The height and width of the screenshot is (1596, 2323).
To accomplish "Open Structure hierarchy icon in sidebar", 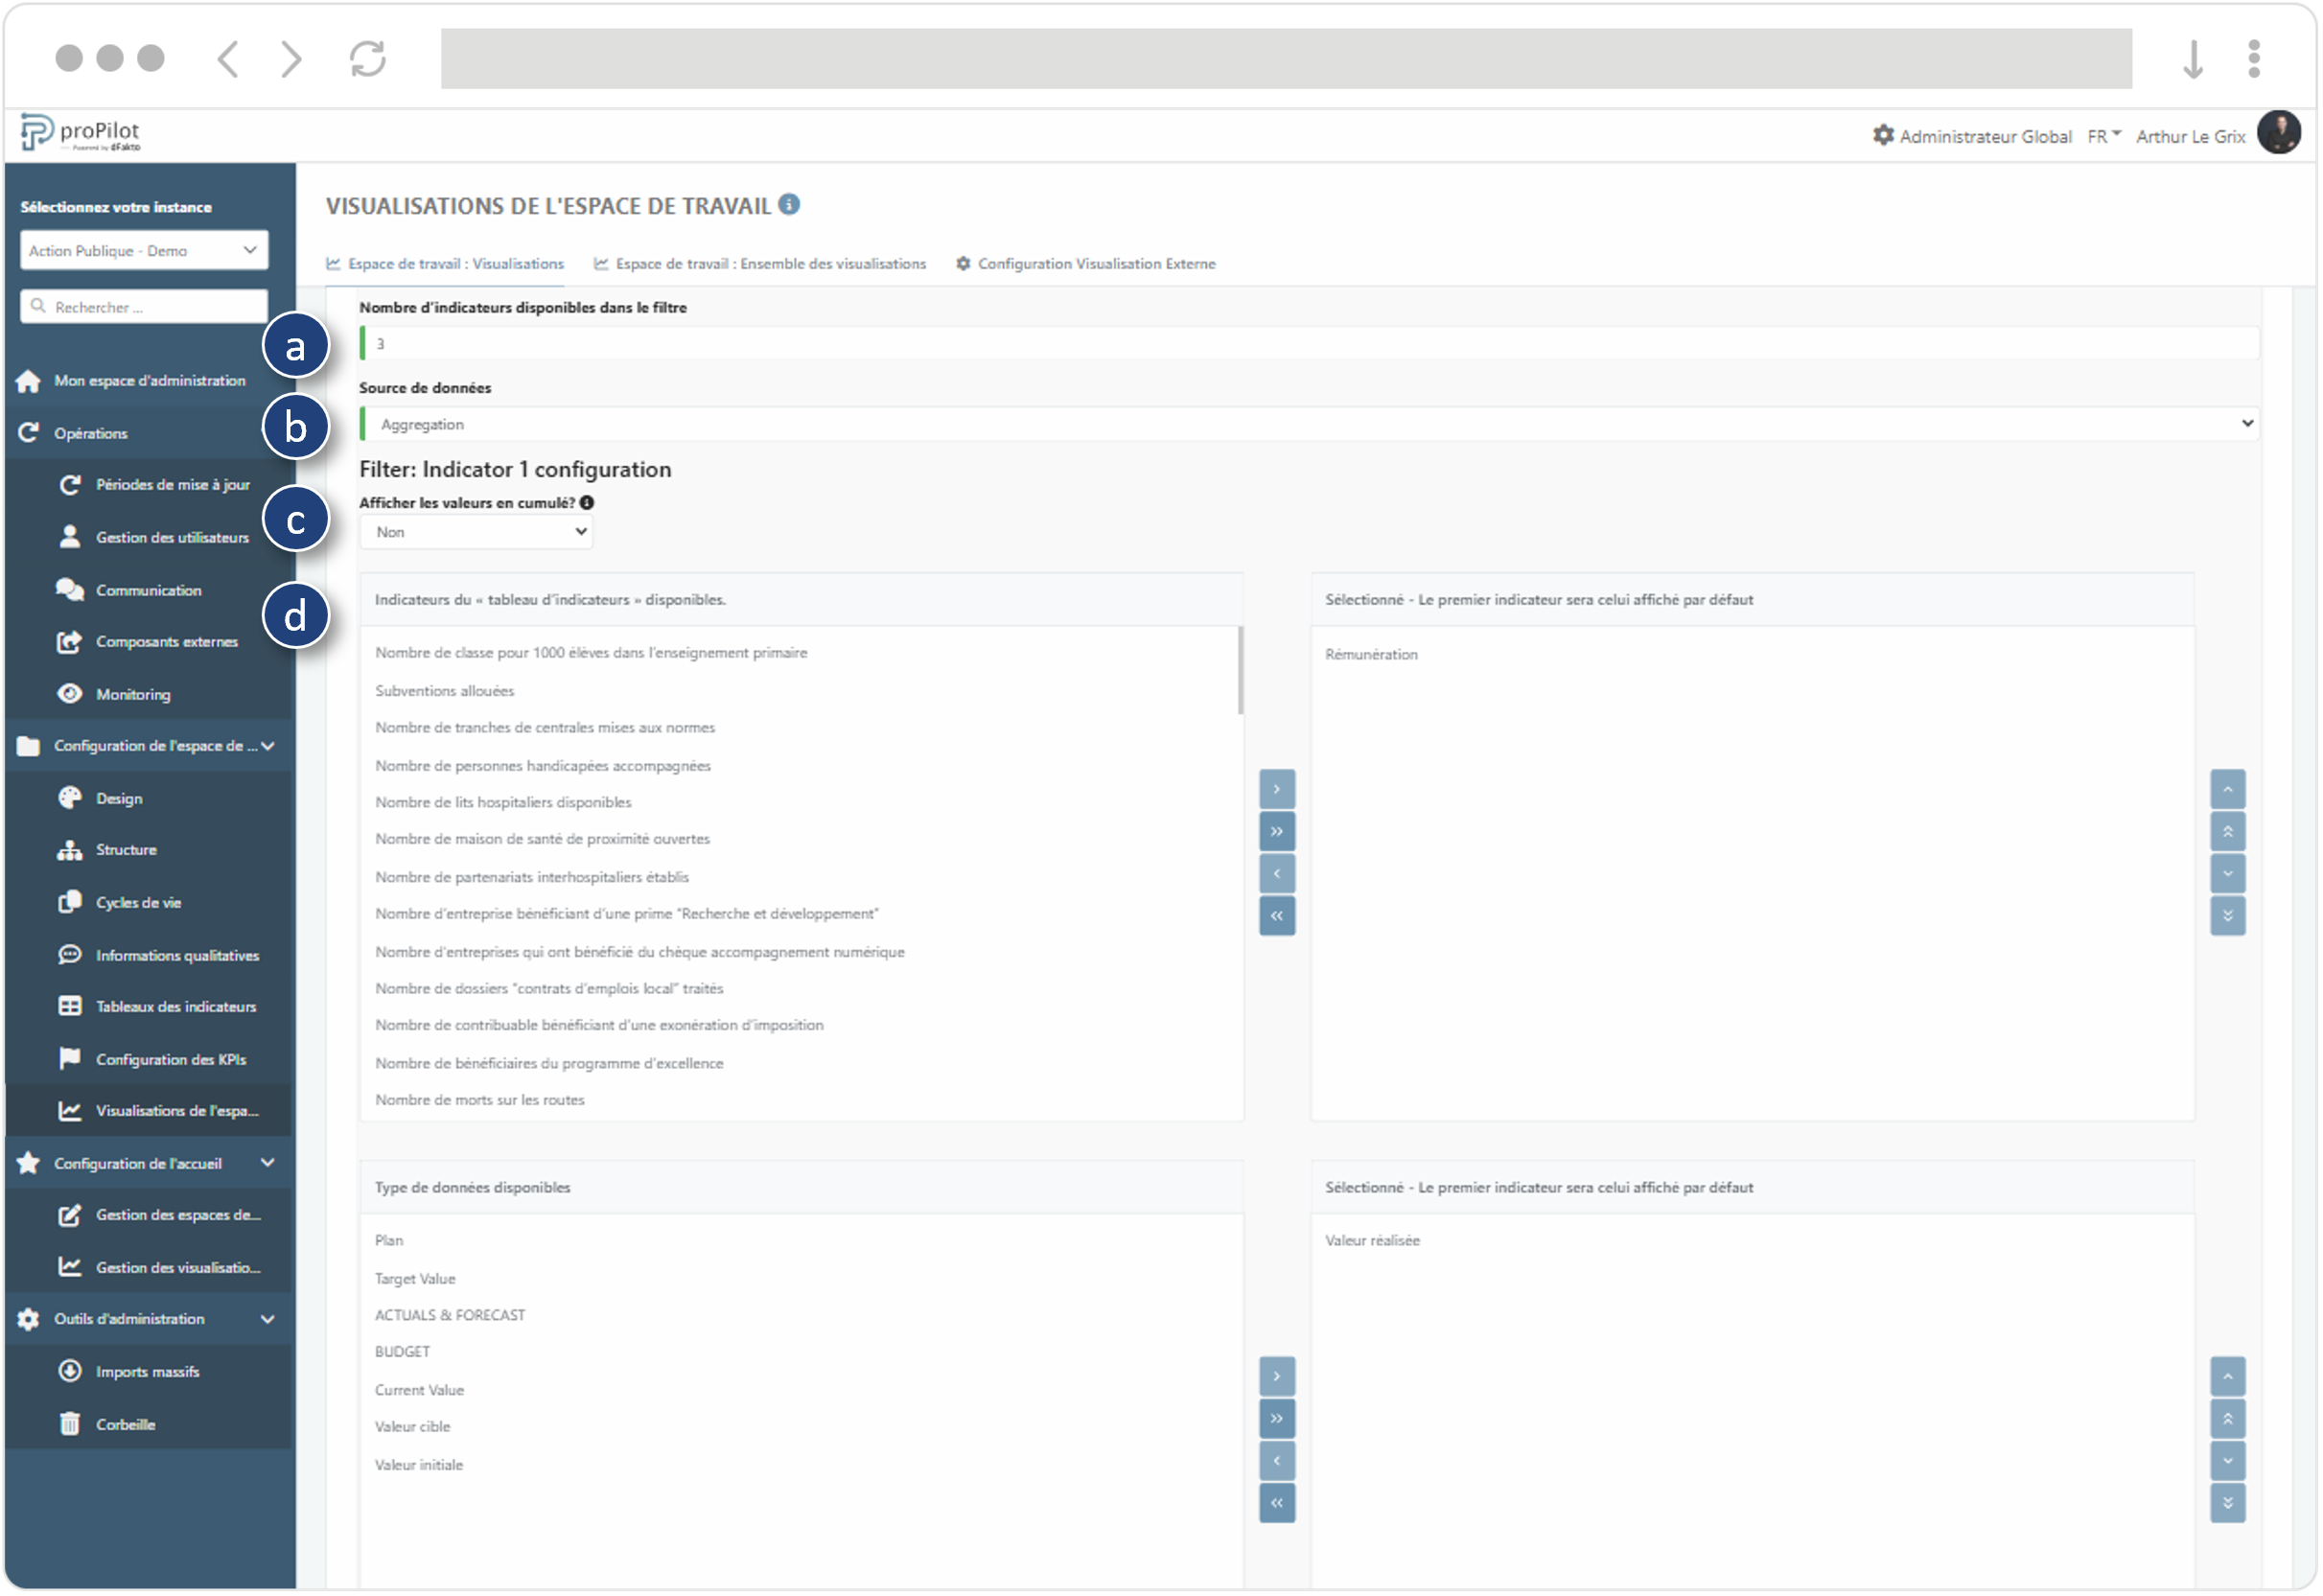I will point(69,851).
